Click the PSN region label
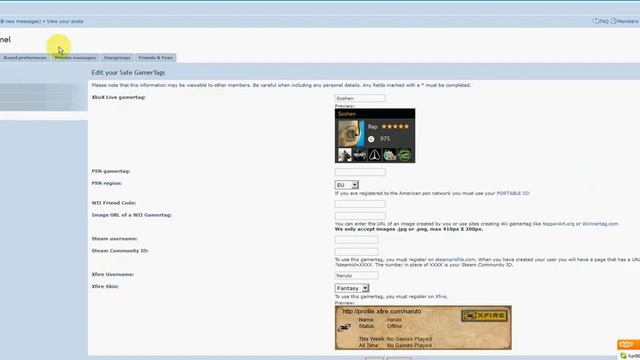 (x=107, y=183)
